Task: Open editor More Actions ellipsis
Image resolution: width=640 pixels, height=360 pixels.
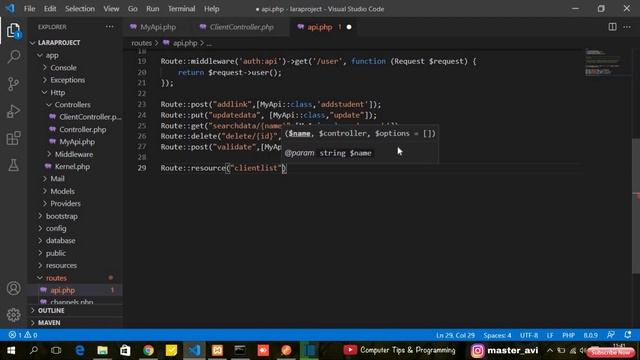Action: (x=627, y=27)
